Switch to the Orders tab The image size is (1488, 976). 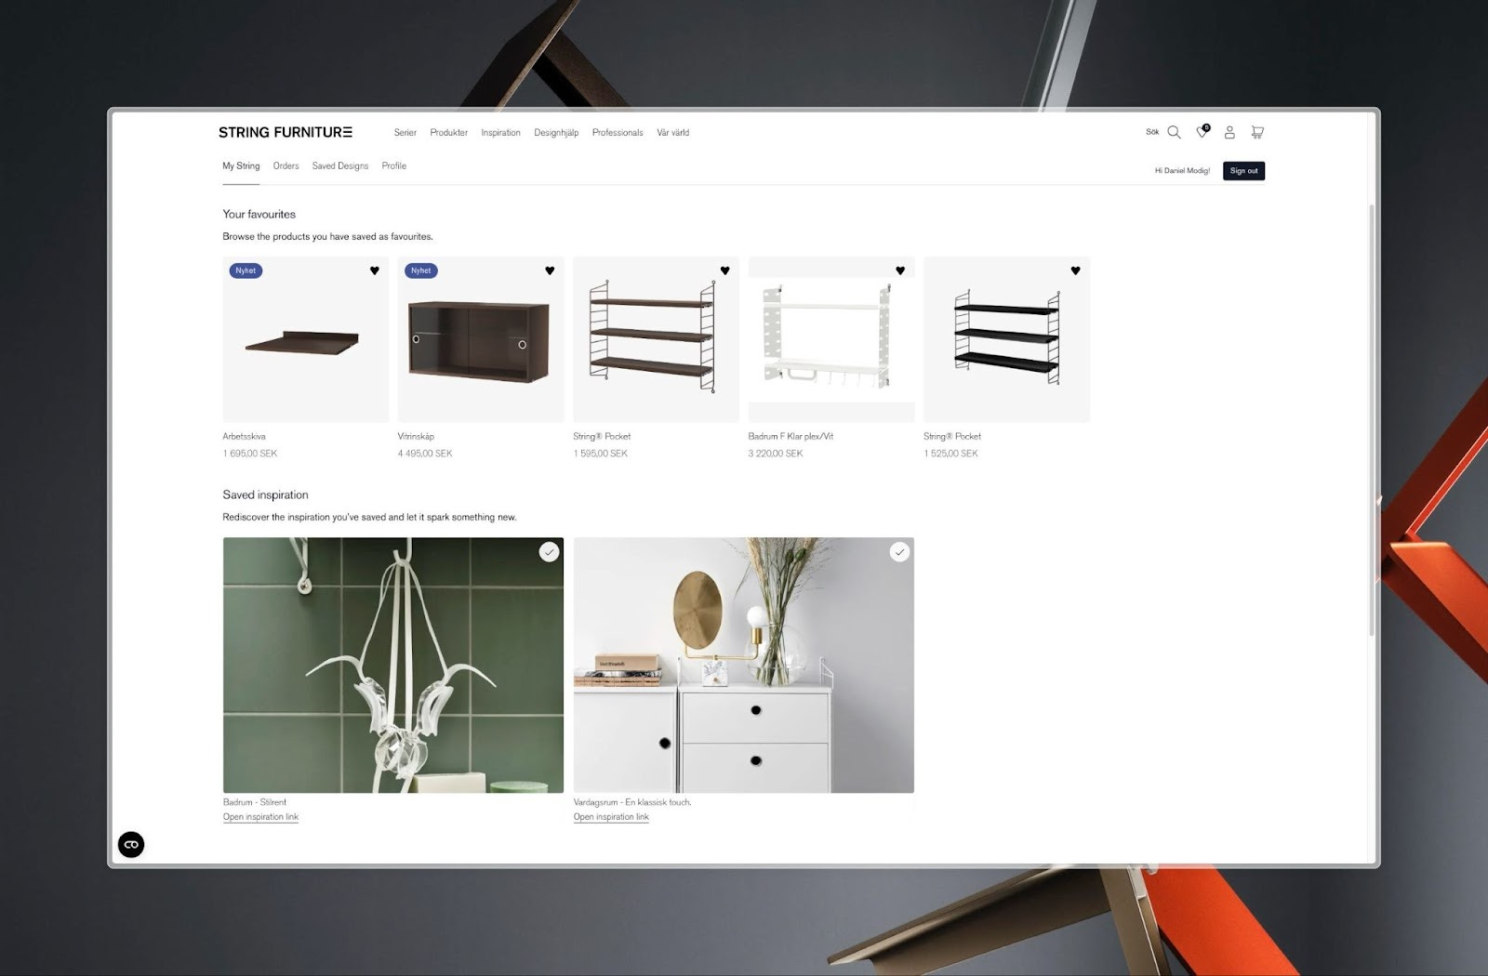click(x=286, y=166)
